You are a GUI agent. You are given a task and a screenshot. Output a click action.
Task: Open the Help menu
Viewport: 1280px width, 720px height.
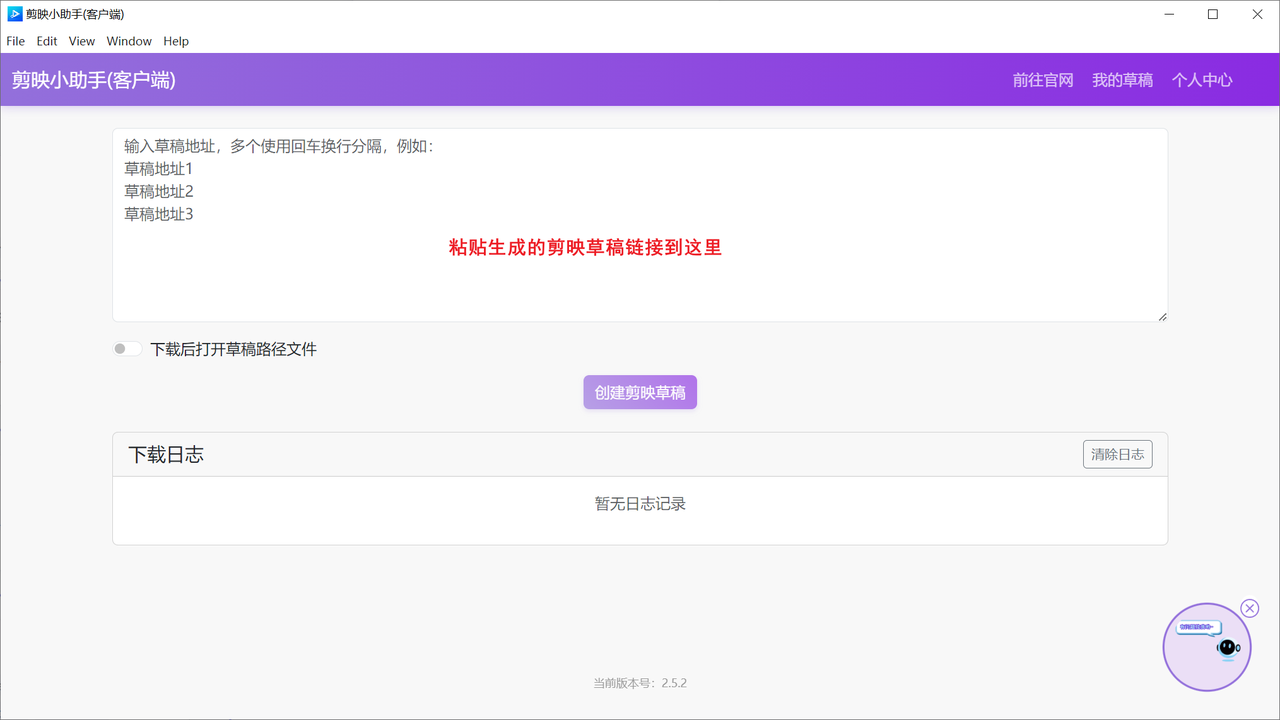click(x=176, y=41)
